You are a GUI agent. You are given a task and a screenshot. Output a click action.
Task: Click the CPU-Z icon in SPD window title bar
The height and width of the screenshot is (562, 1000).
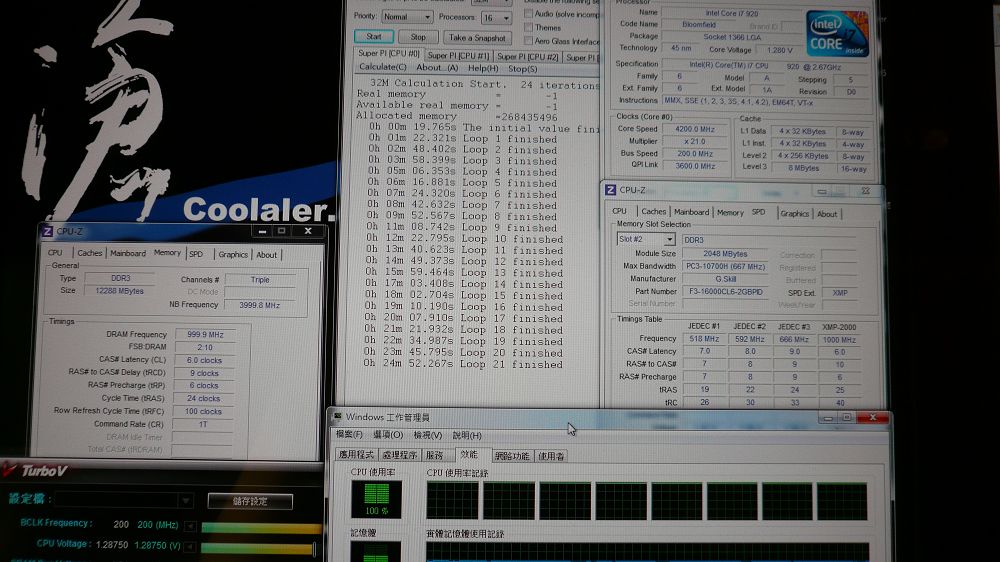tap(610, 190)
